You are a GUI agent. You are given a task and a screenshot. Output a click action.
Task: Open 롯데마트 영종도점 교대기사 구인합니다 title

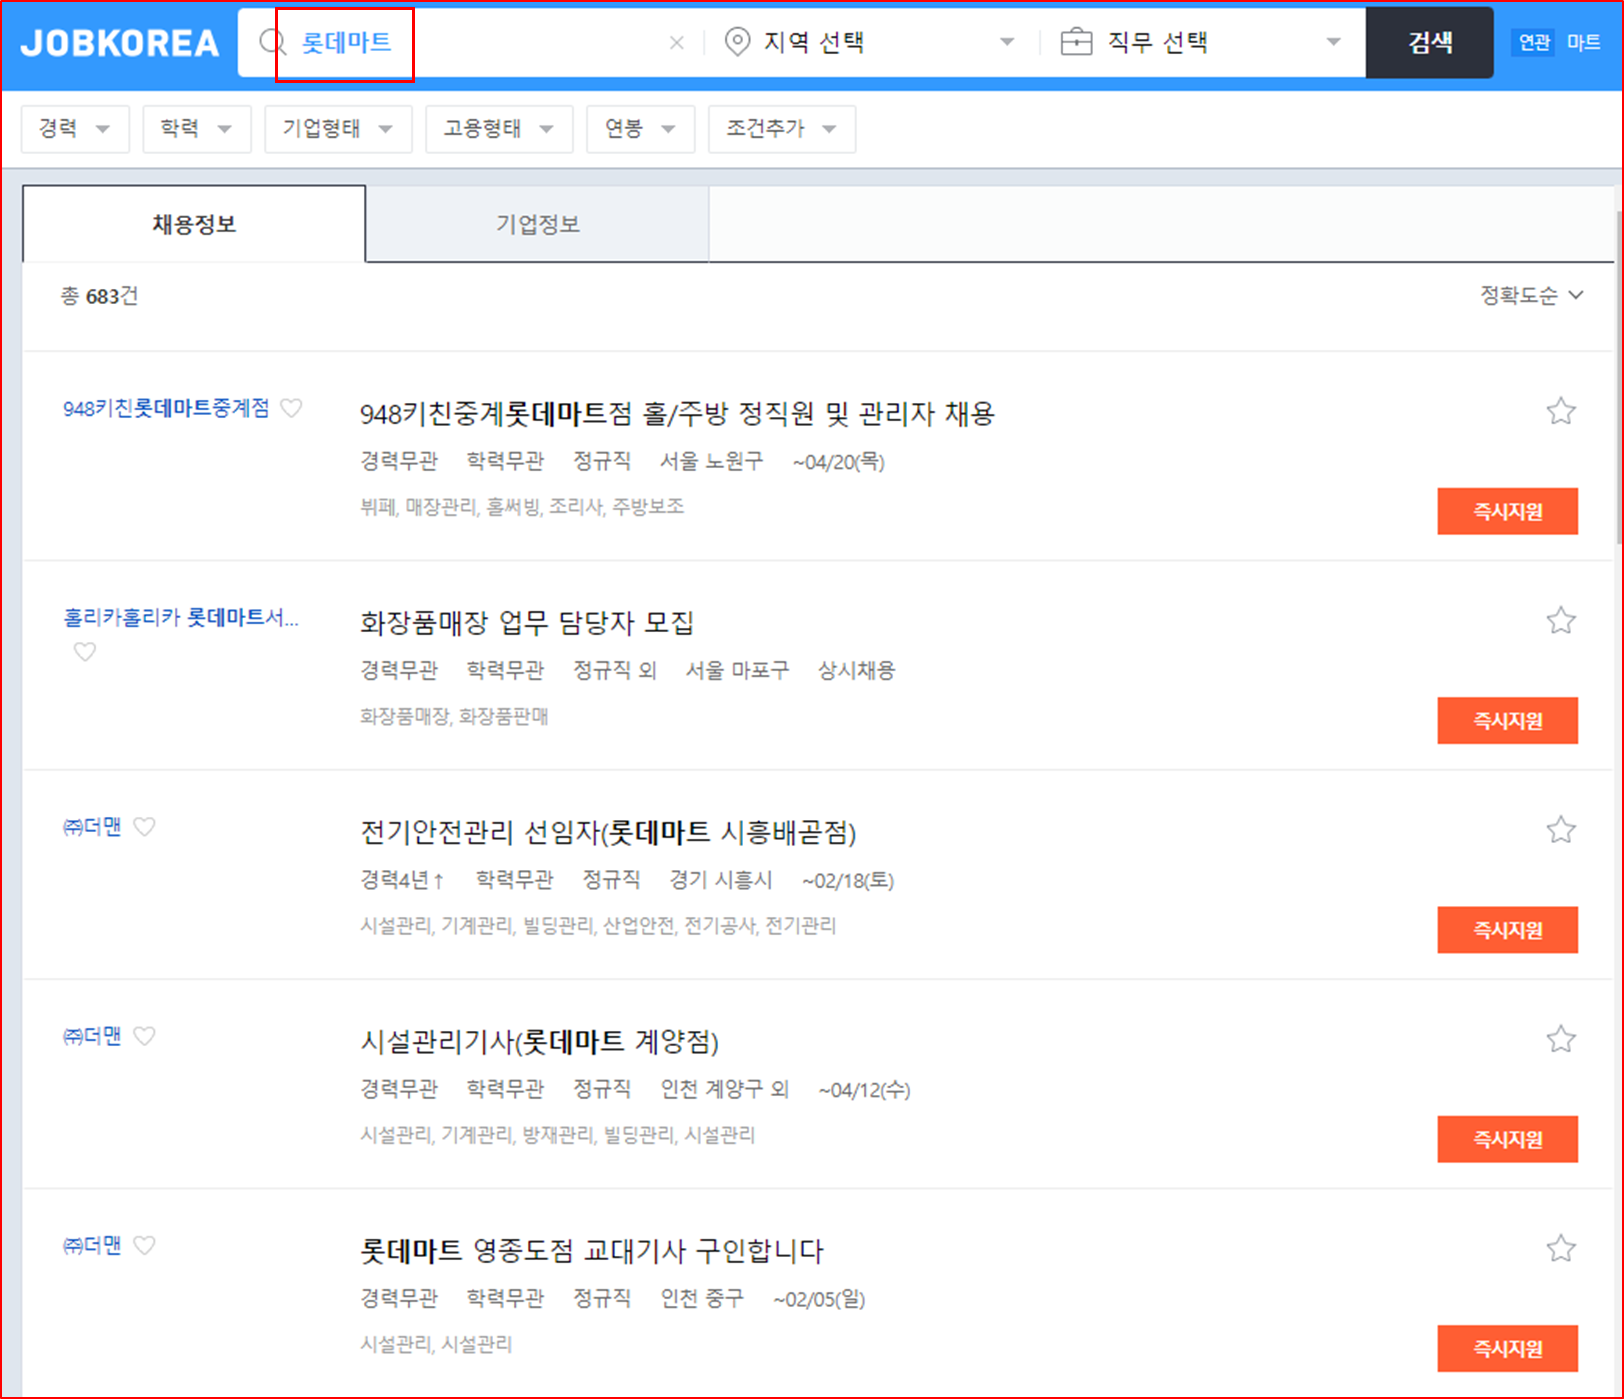[592, 1251]
